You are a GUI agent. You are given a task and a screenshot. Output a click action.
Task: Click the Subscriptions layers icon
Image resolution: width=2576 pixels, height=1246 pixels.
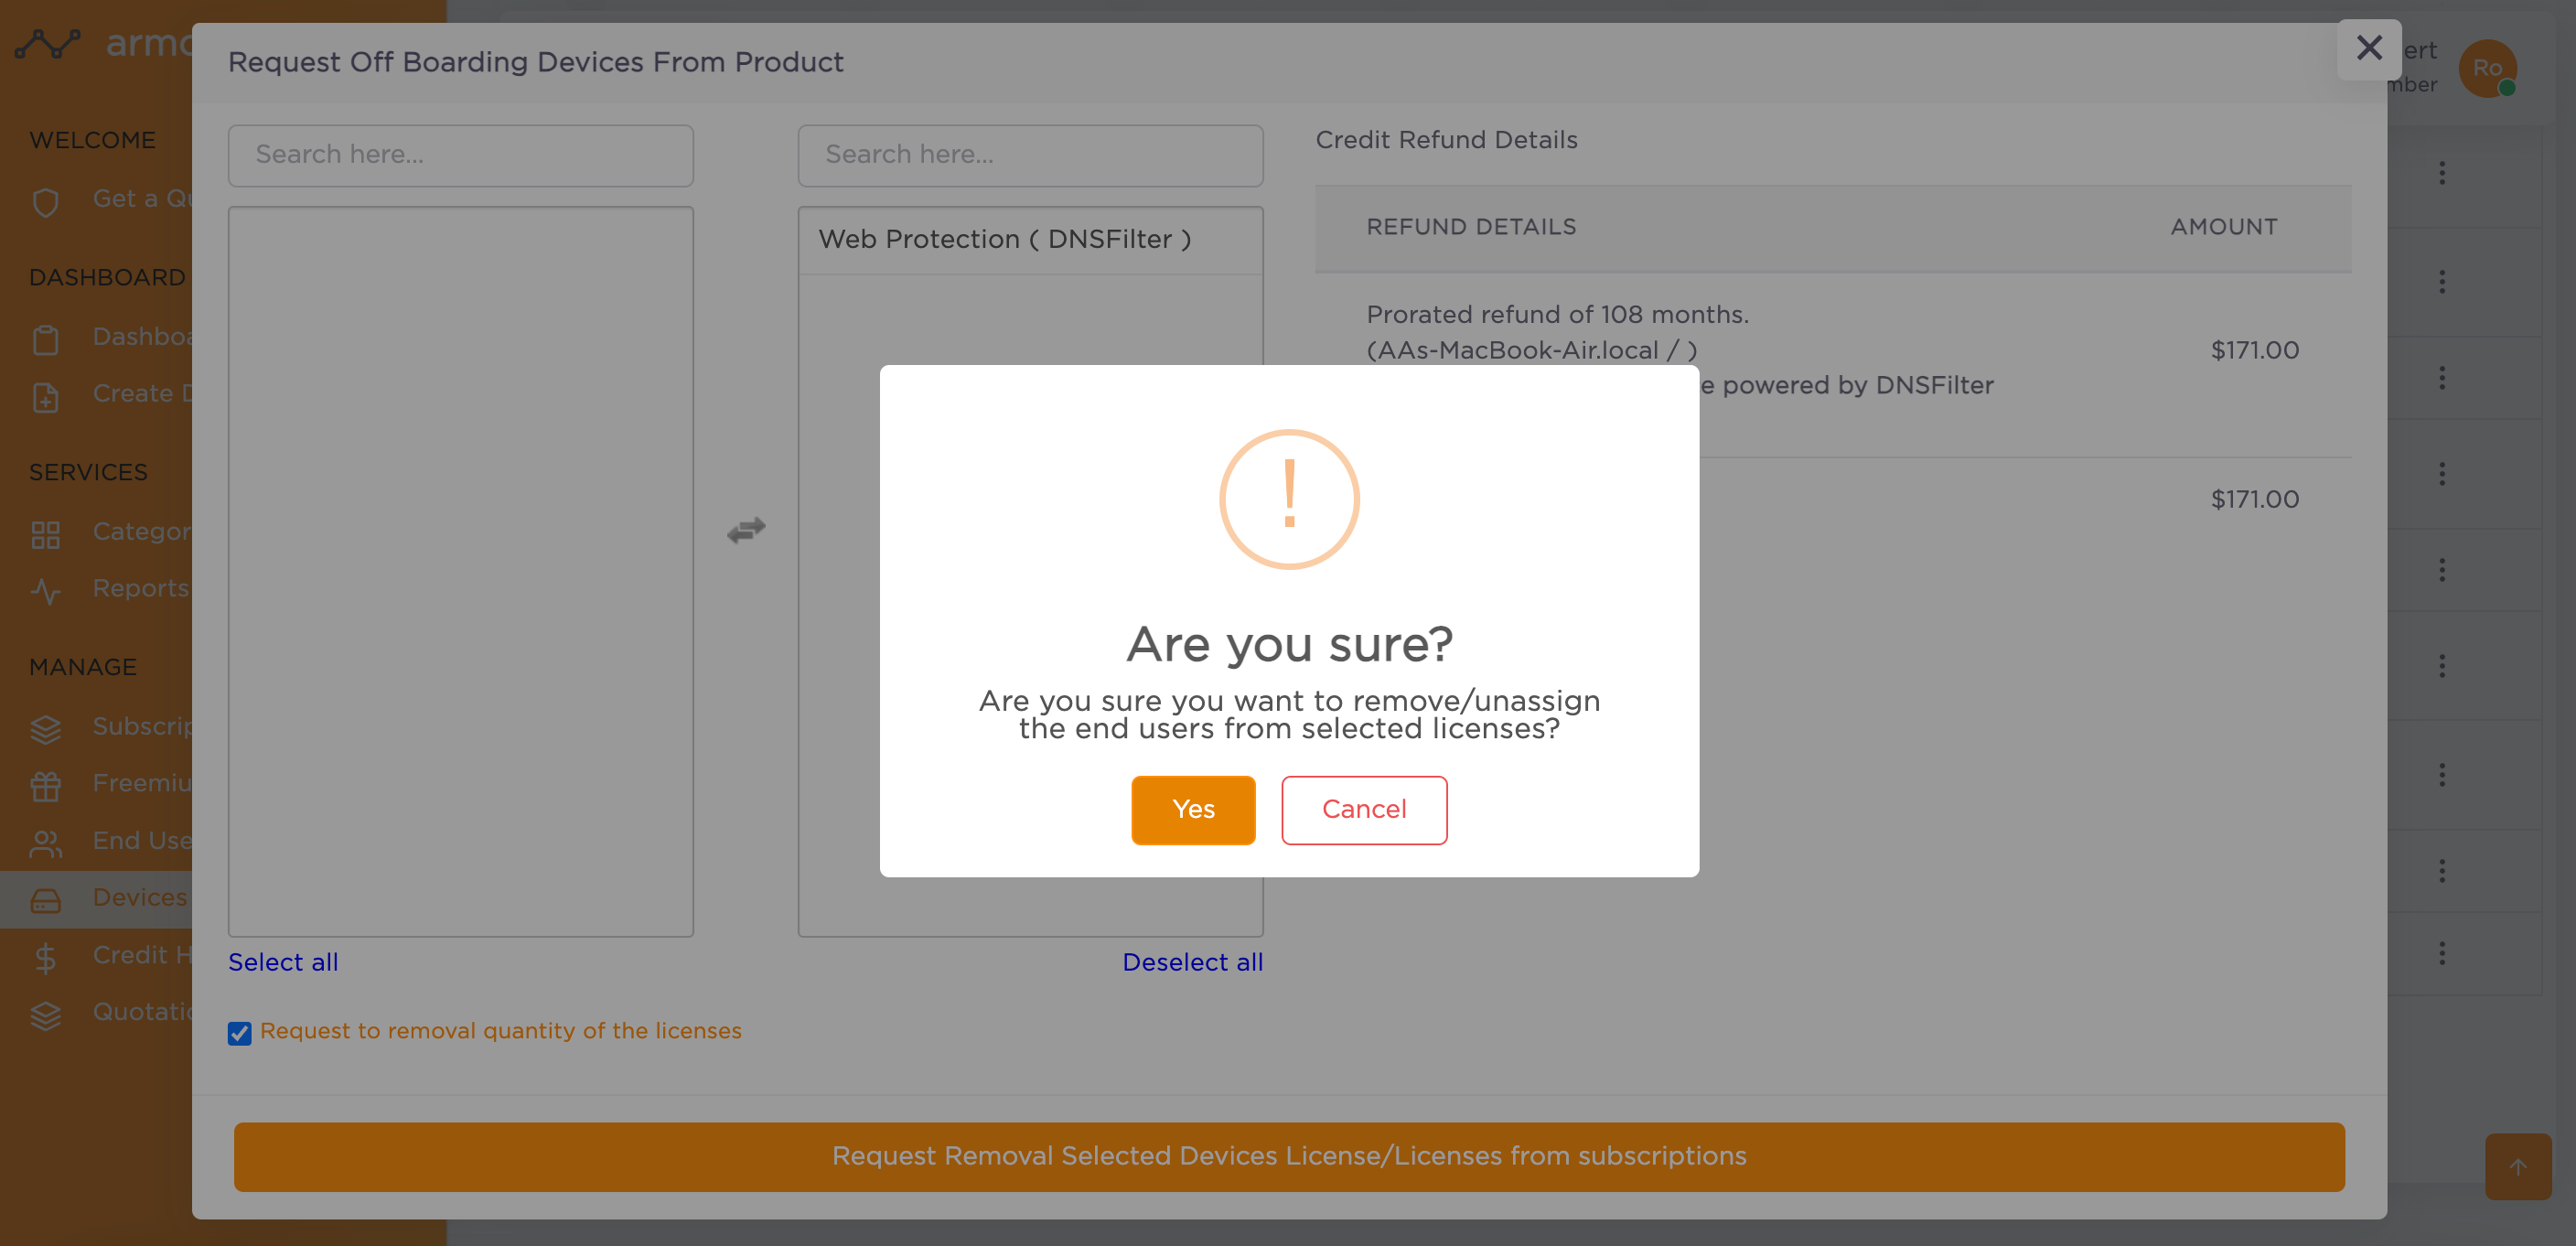coord(45,729)
